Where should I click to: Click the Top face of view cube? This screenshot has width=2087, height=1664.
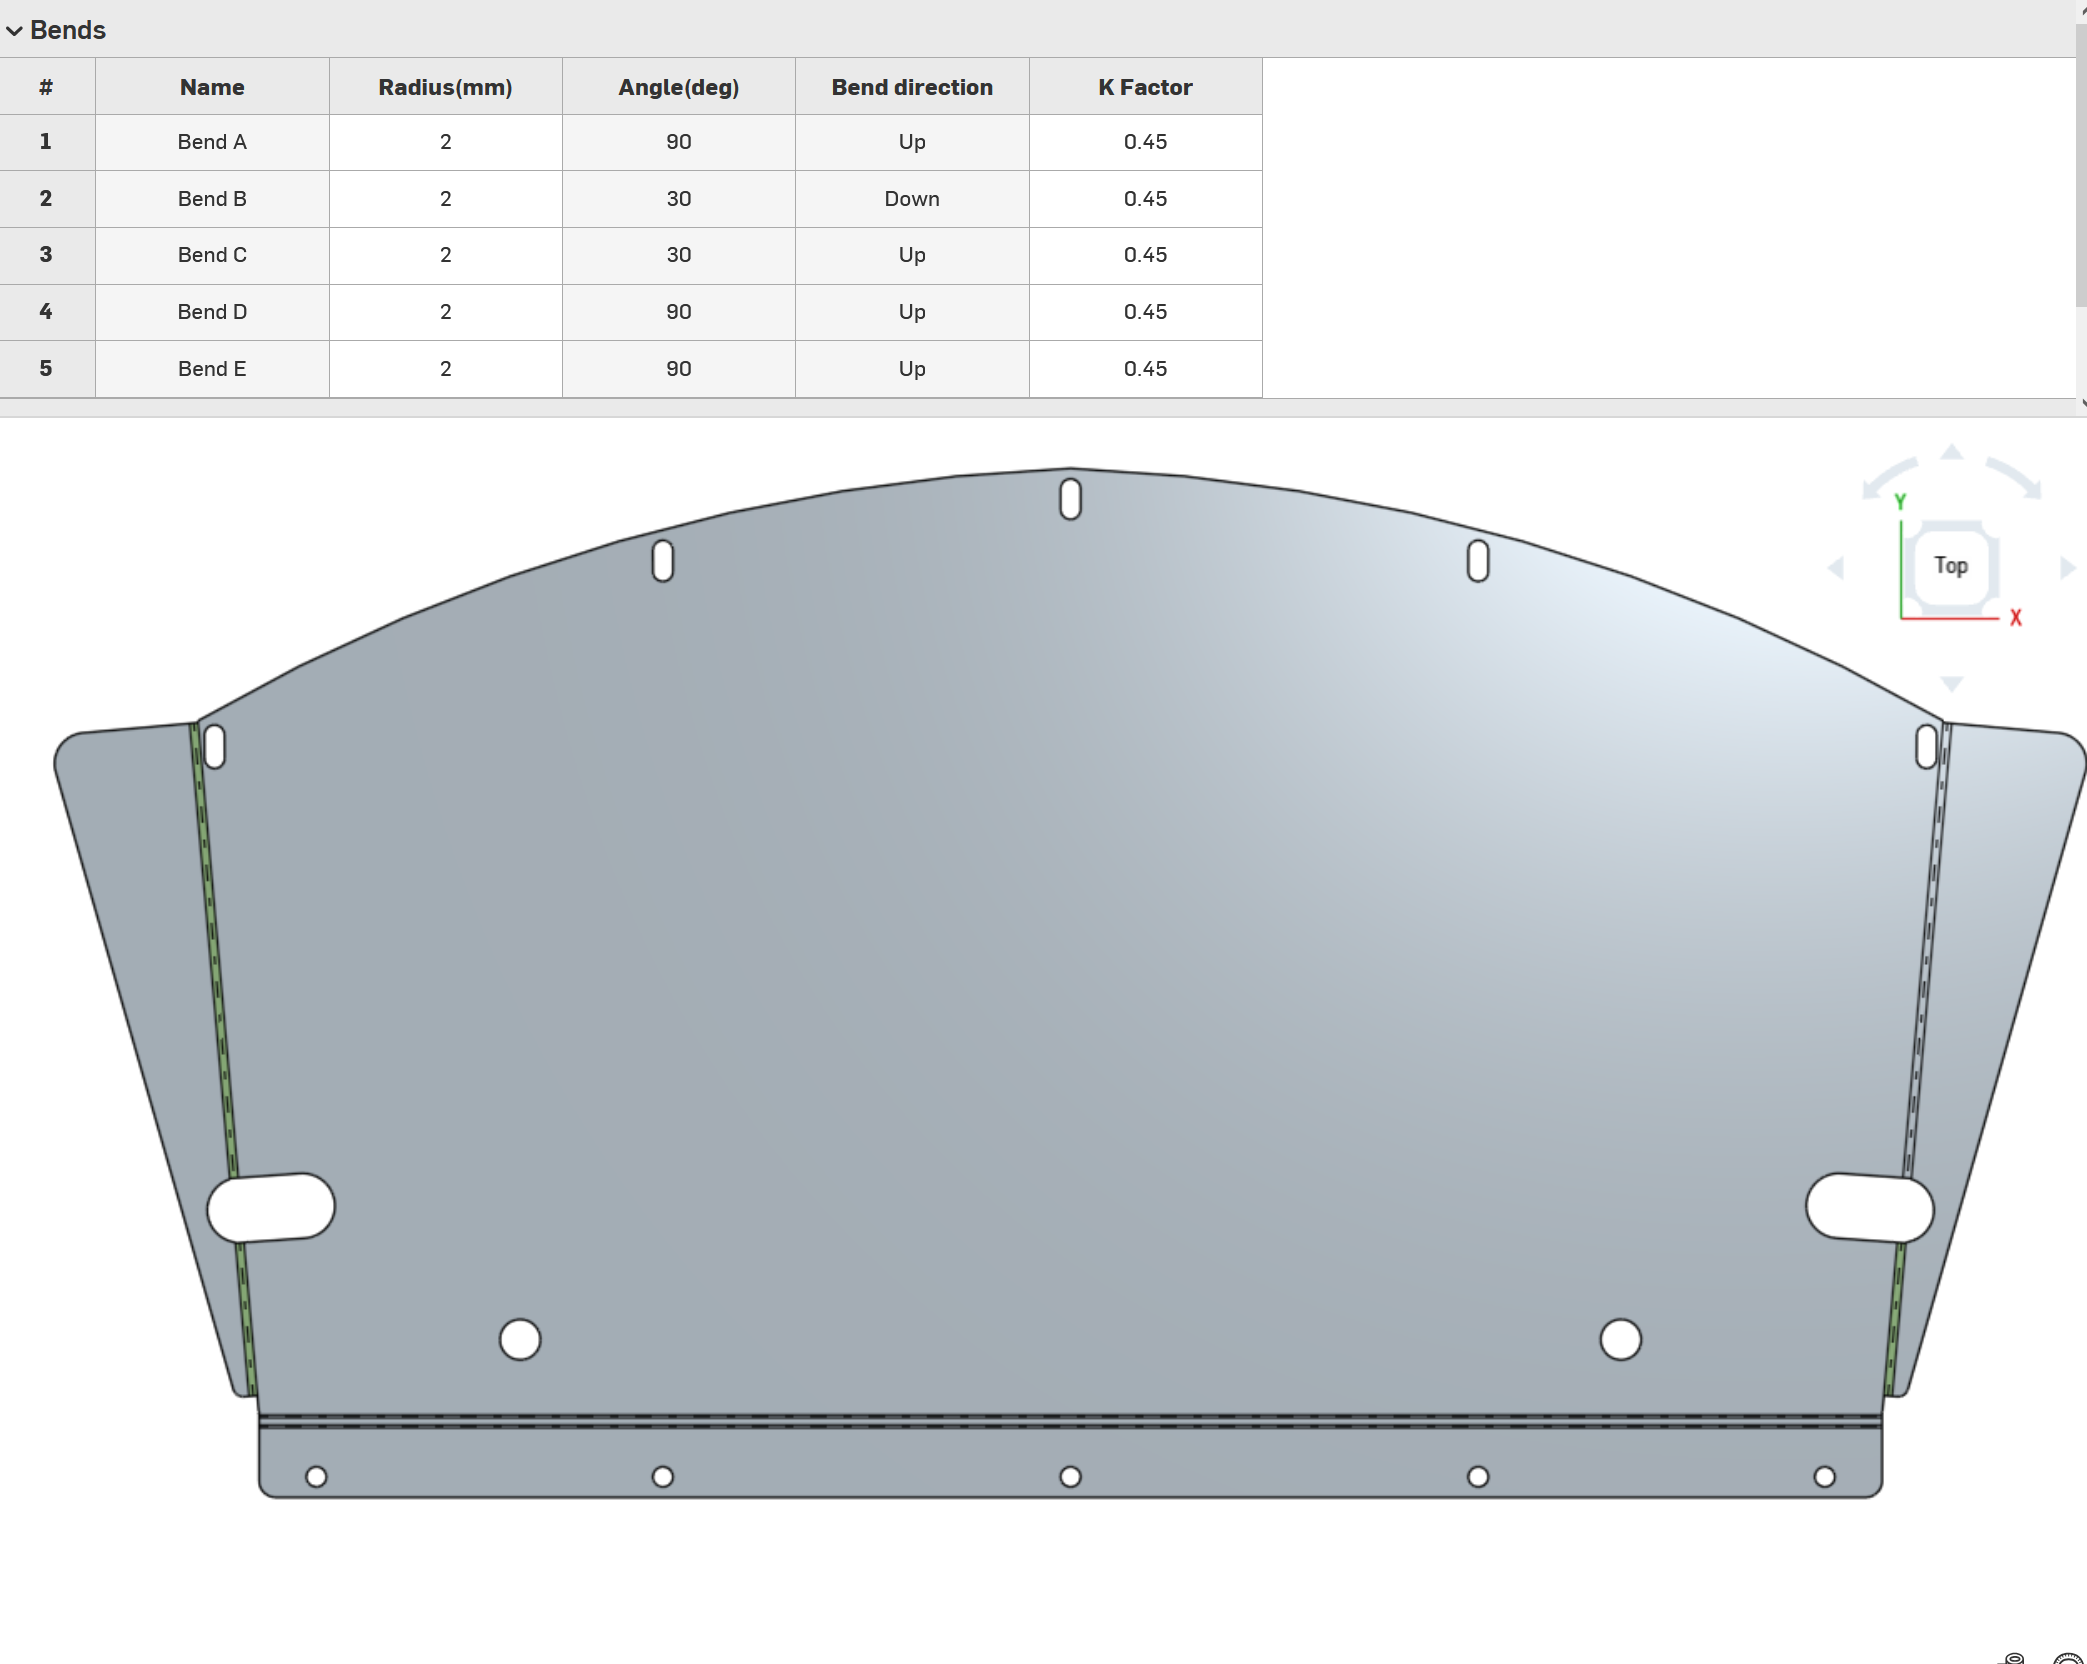[x=1950, y=566]
